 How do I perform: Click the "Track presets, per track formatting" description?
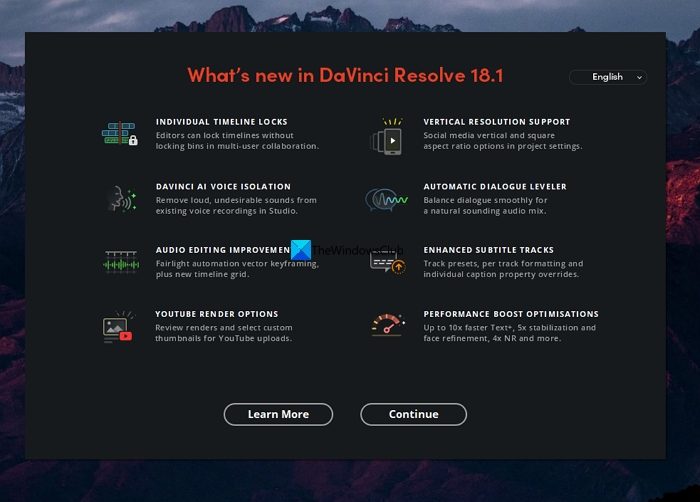[504, 269]
